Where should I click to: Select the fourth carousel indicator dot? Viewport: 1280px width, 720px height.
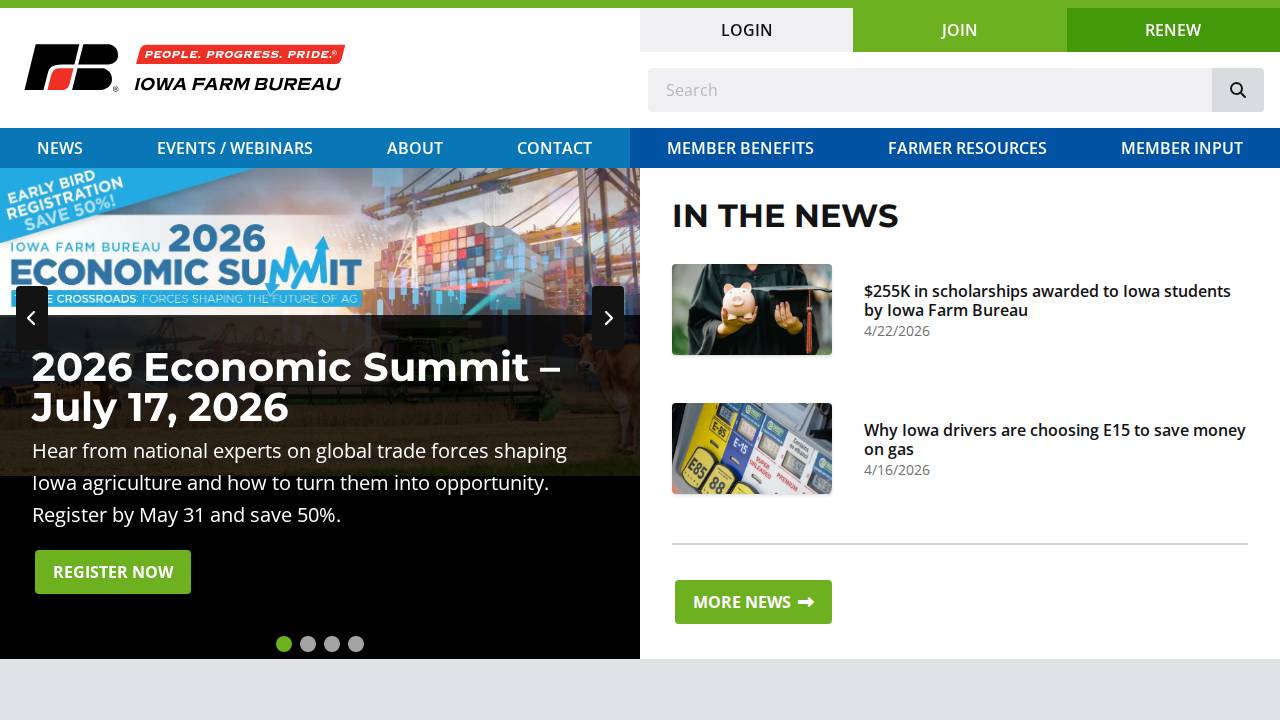click(x=356, y=644)
